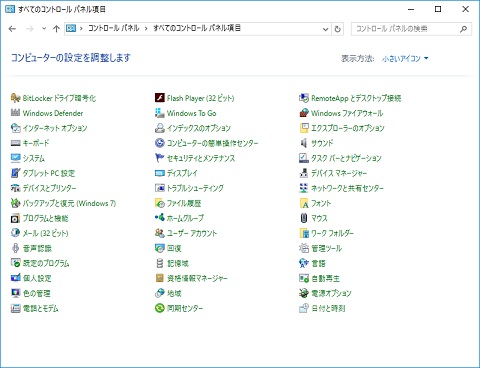The height and width of the screenshot is (368, 480).
Task: Refresh the control panel view
Action: [x=337, y=29]
